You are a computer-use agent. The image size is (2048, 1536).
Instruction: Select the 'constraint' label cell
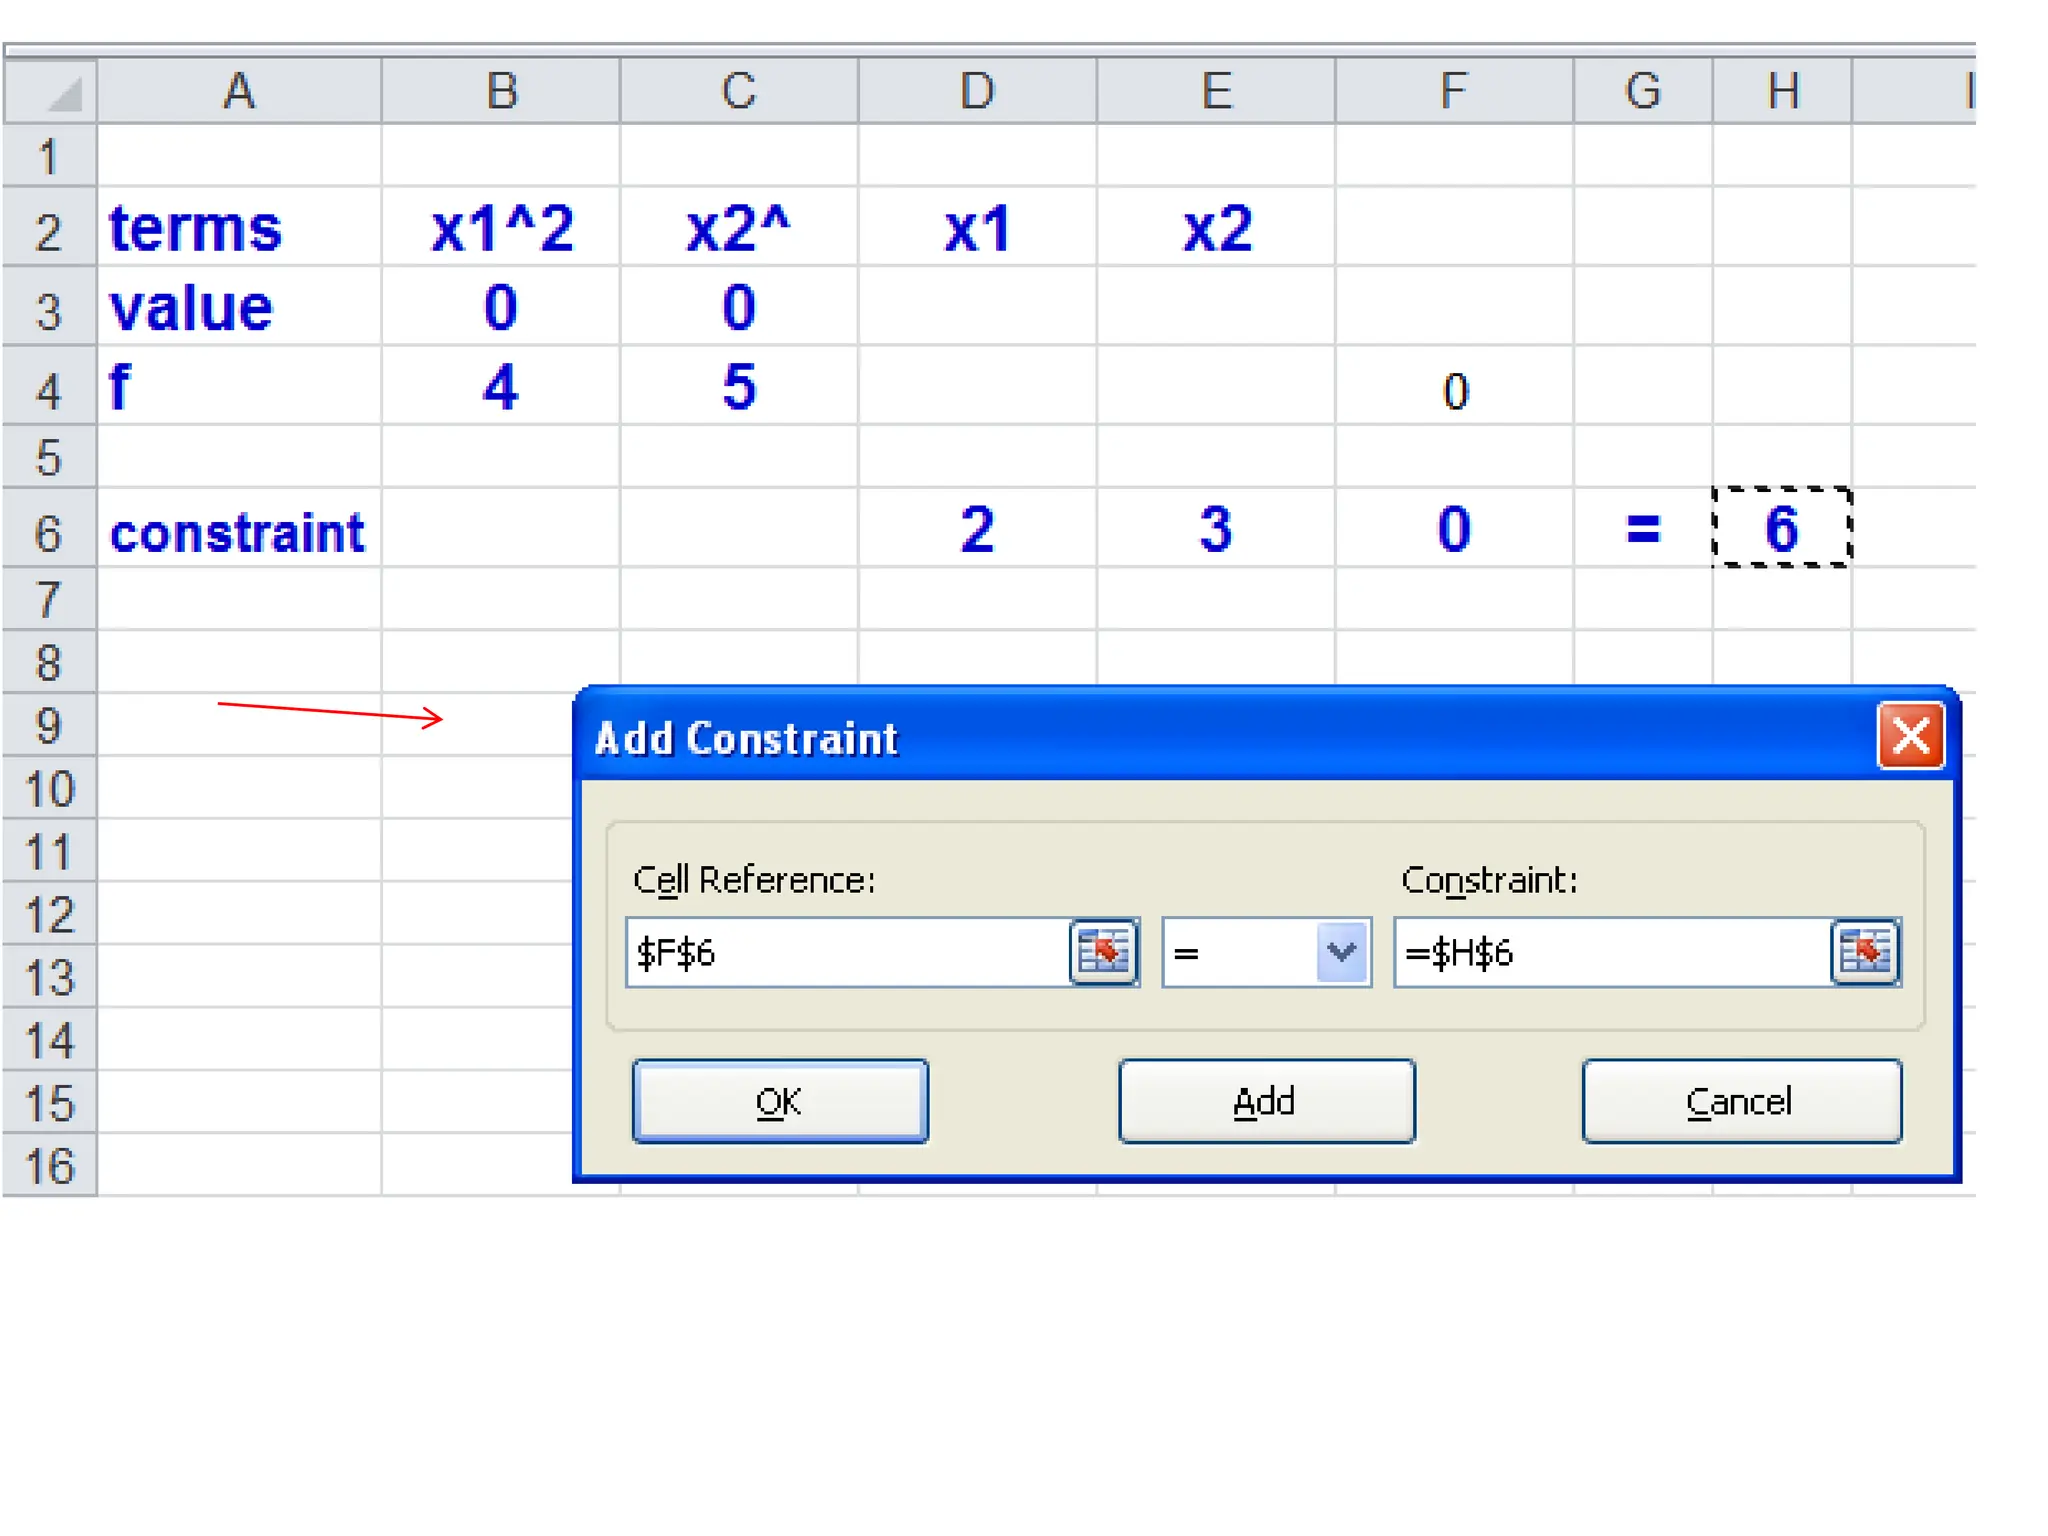pos(238,531)
